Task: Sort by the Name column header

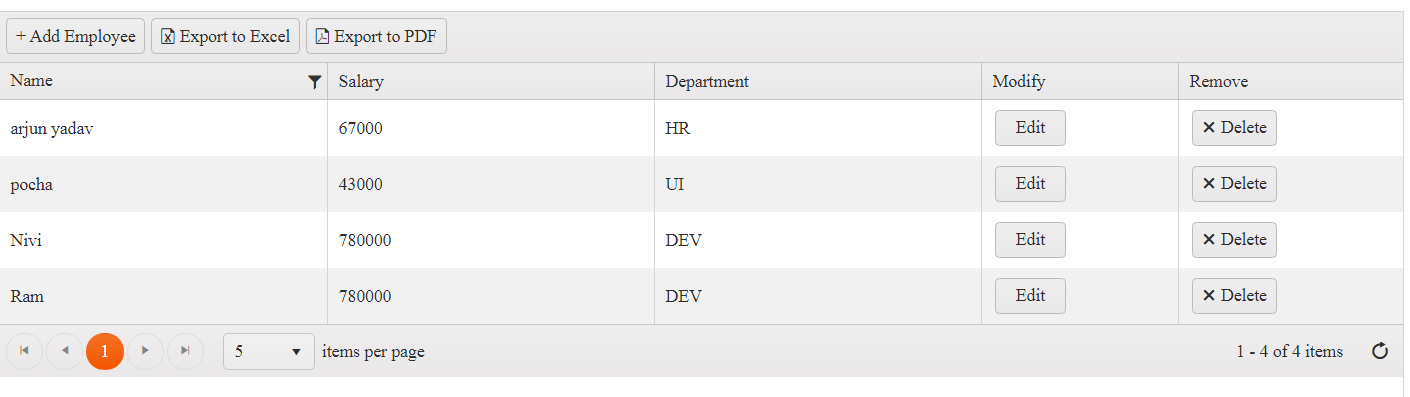Action: pos(32,81)
